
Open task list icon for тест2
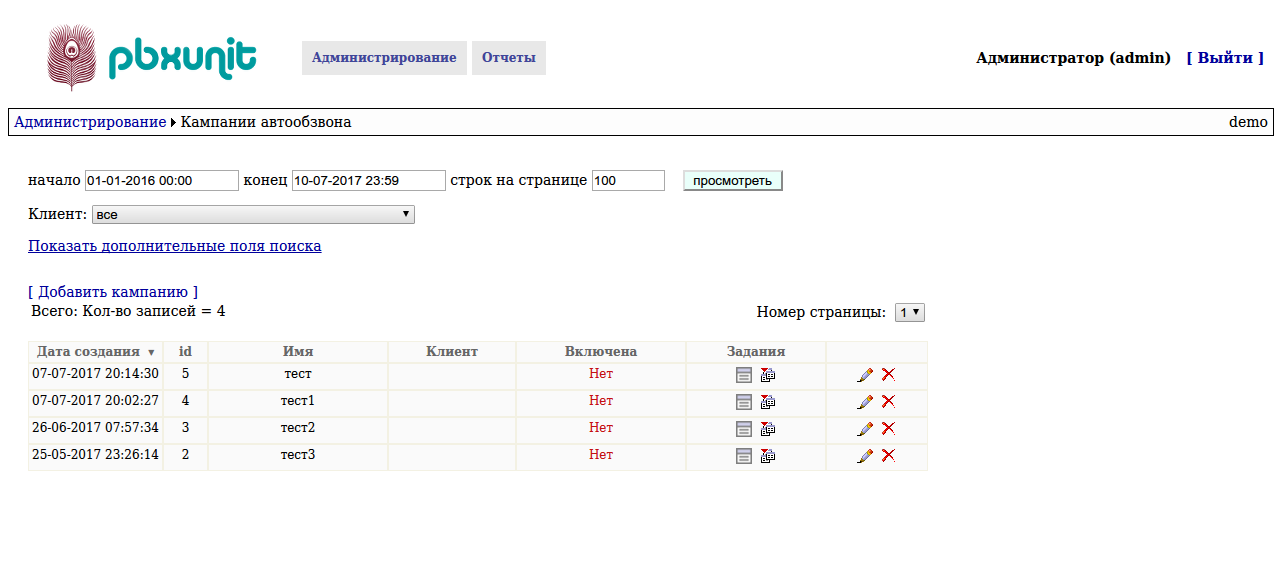744,429
